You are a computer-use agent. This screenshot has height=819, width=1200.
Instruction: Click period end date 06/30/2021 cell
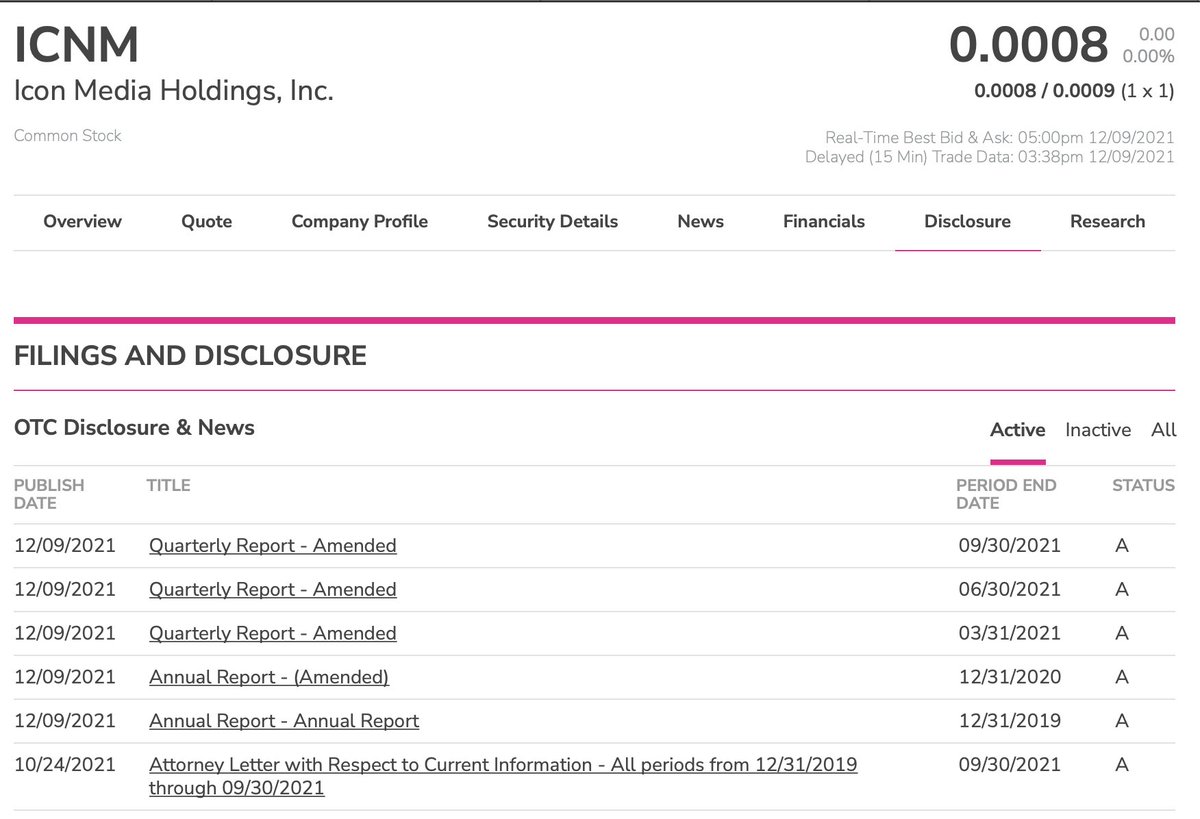pos(1009,590)
